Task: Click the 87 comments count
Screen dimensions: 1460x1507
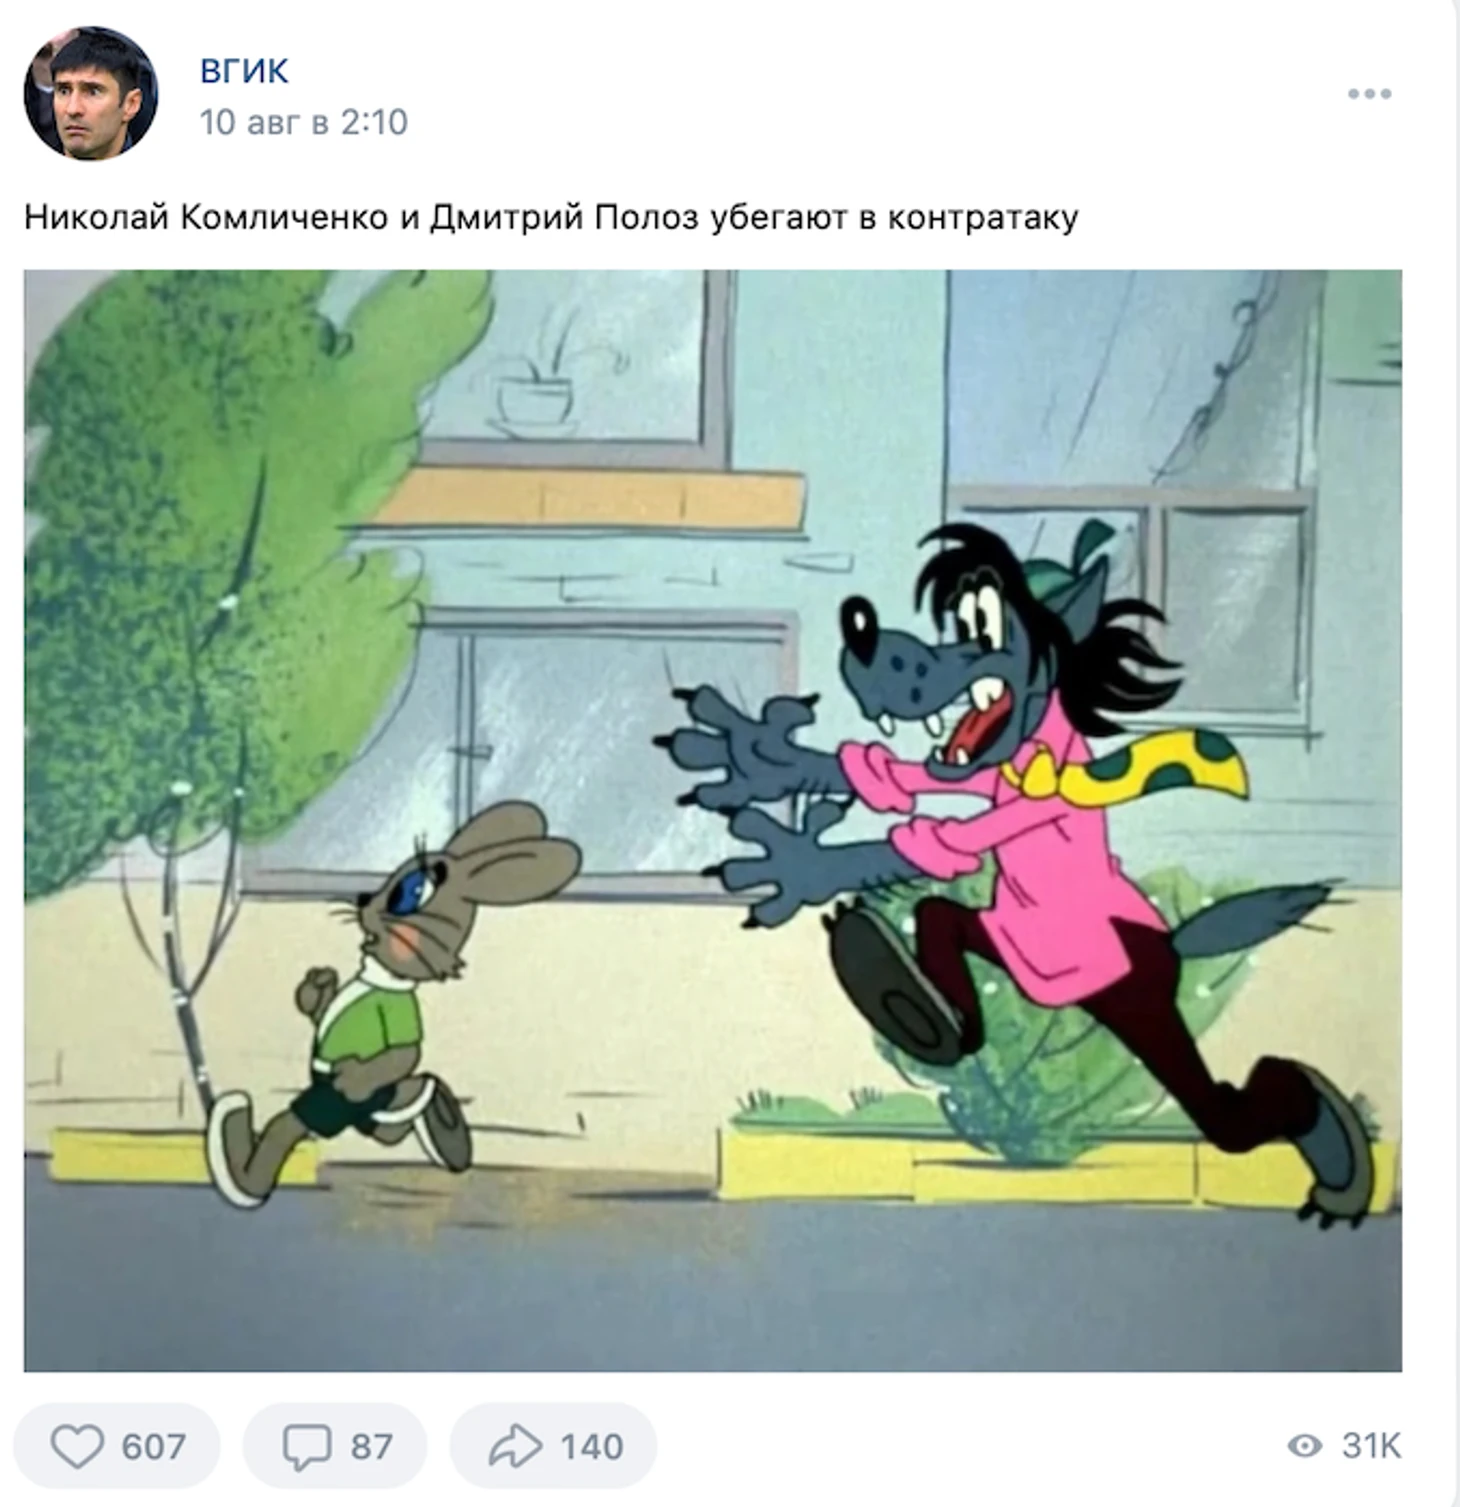Action: [371, 1446]
